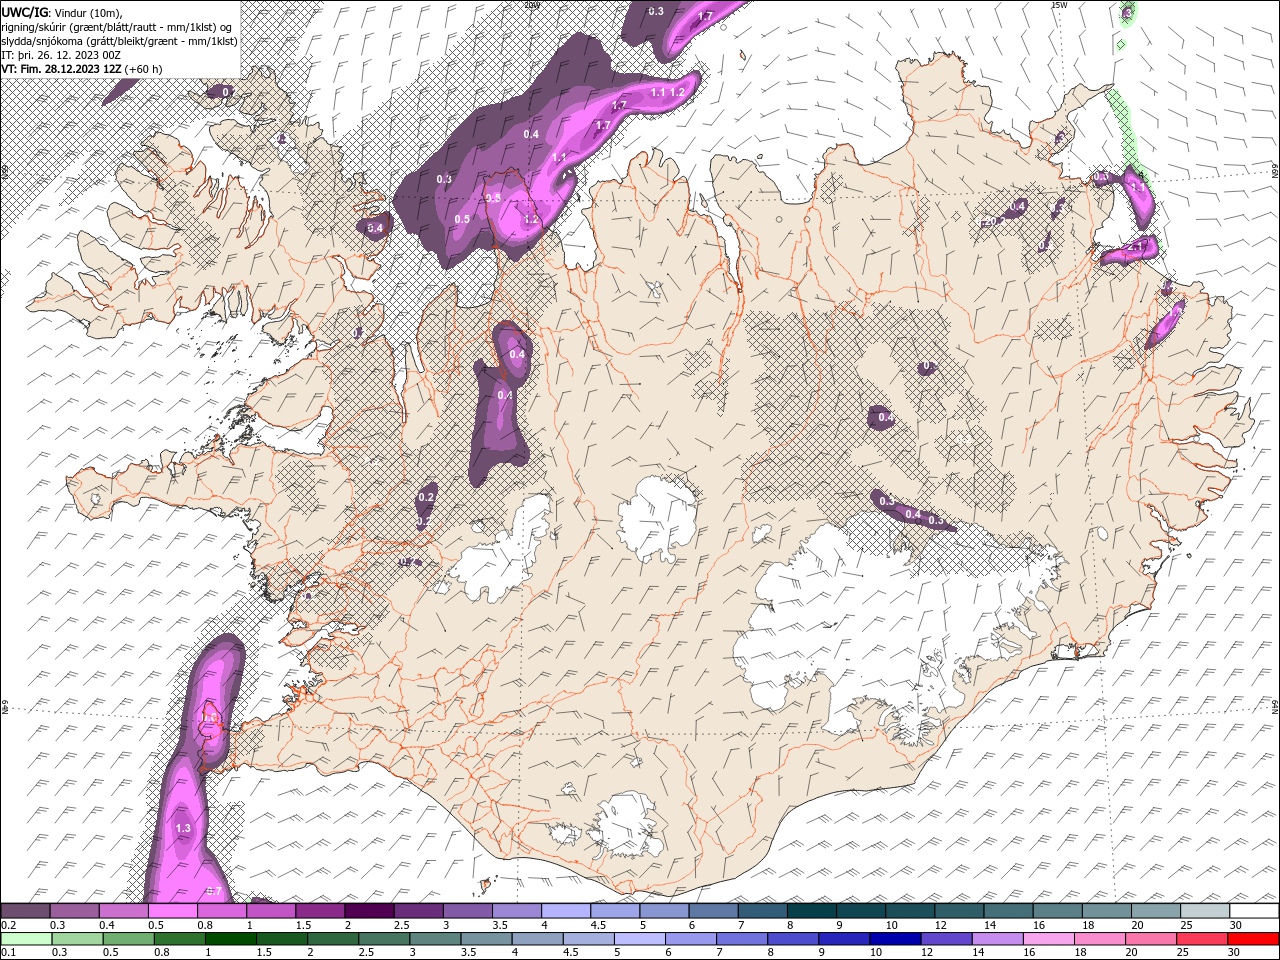Screen dimensions: 1280x960
Task: Click the snow scale label 3.5
Action: [x=499, y=925]
